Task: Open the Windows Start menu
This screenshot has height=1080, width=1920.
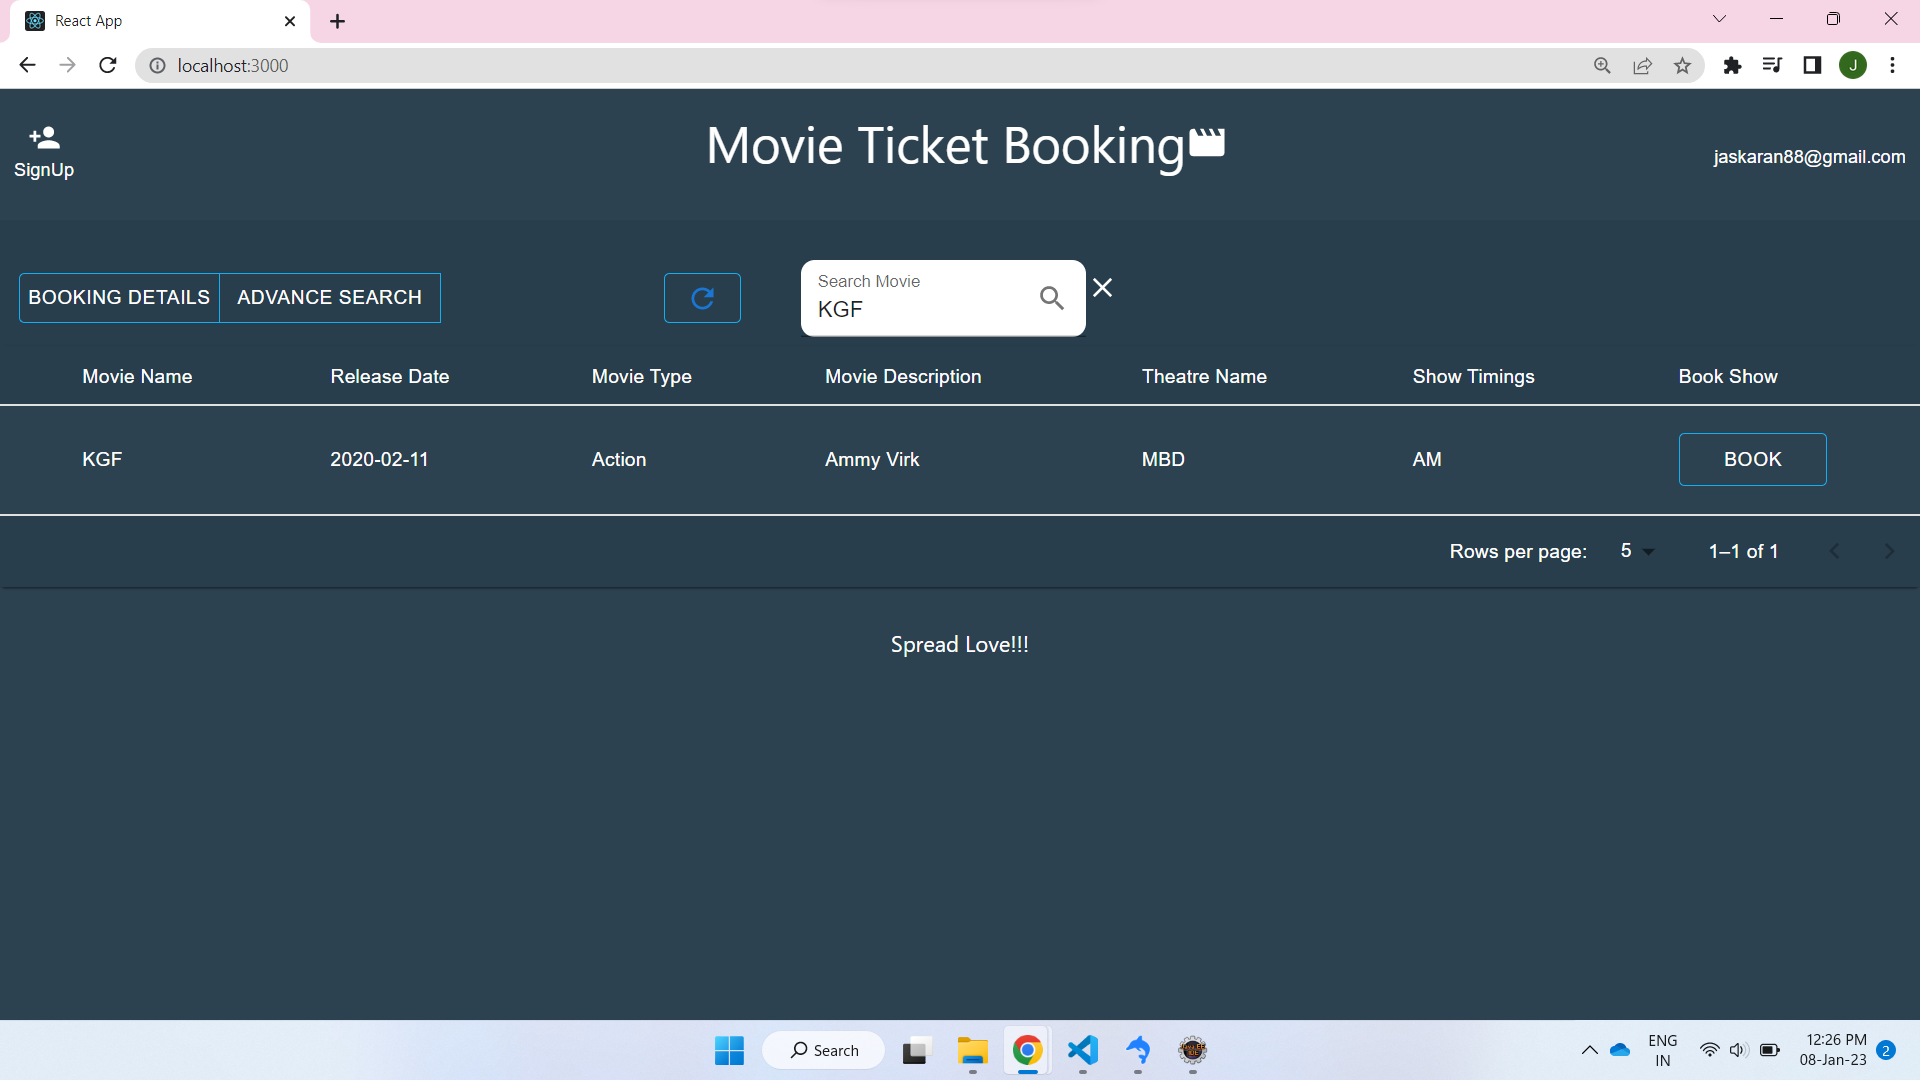Action: (729, 1050)
